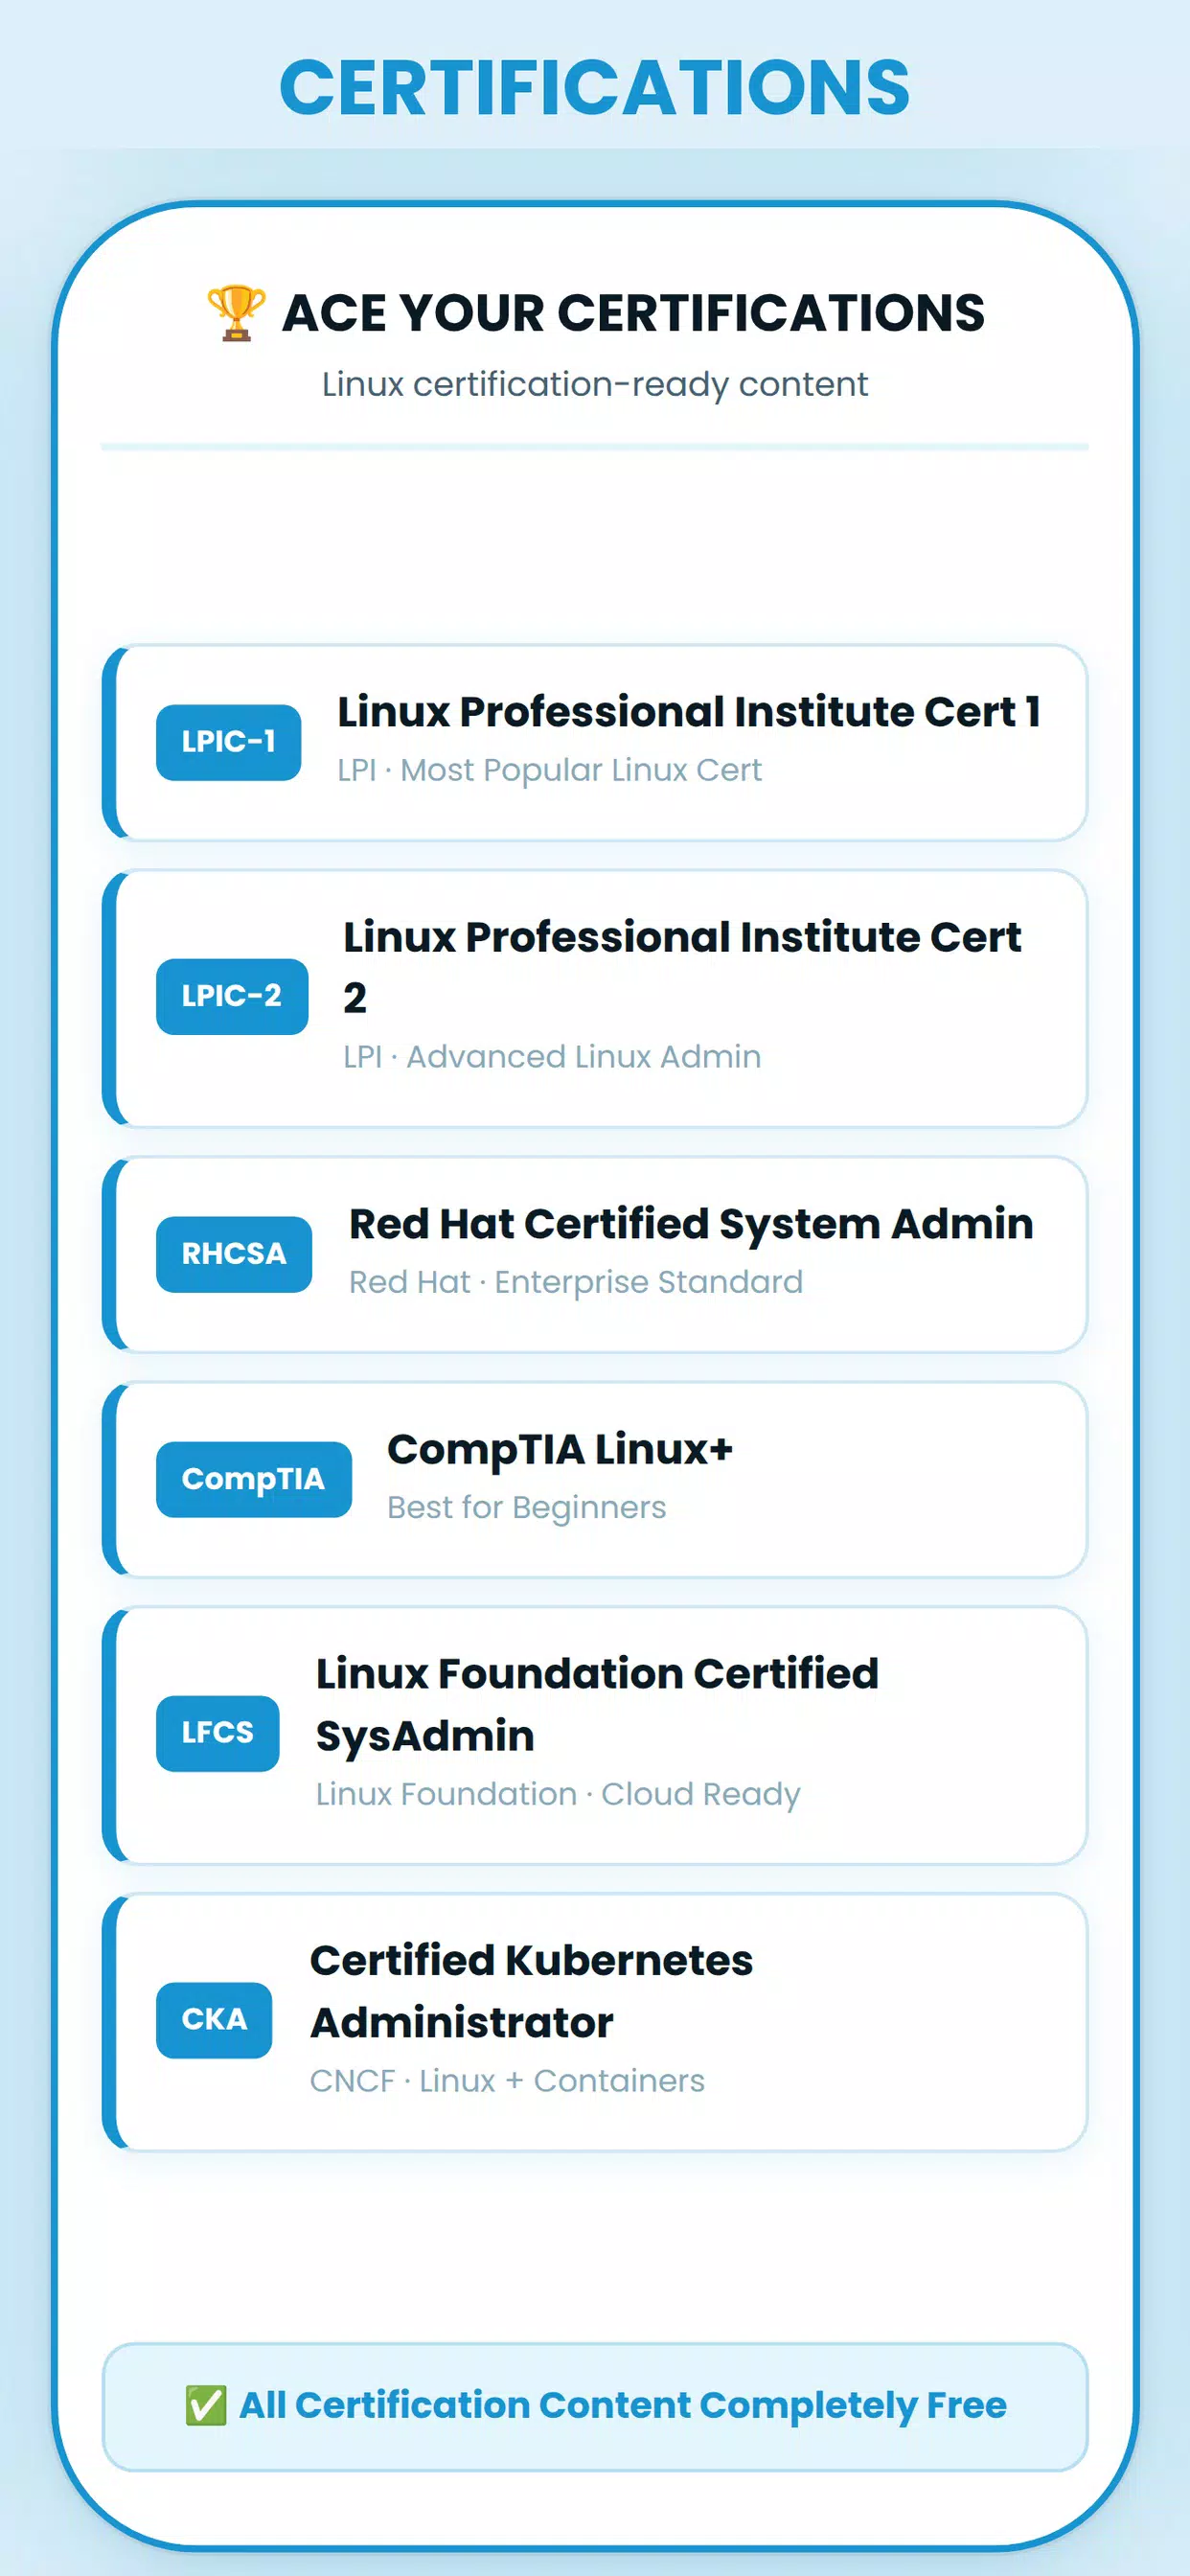This screenshot has width=1190, height=2576.
Task: Tap the CKA badge
Action: pos(214,2020)
